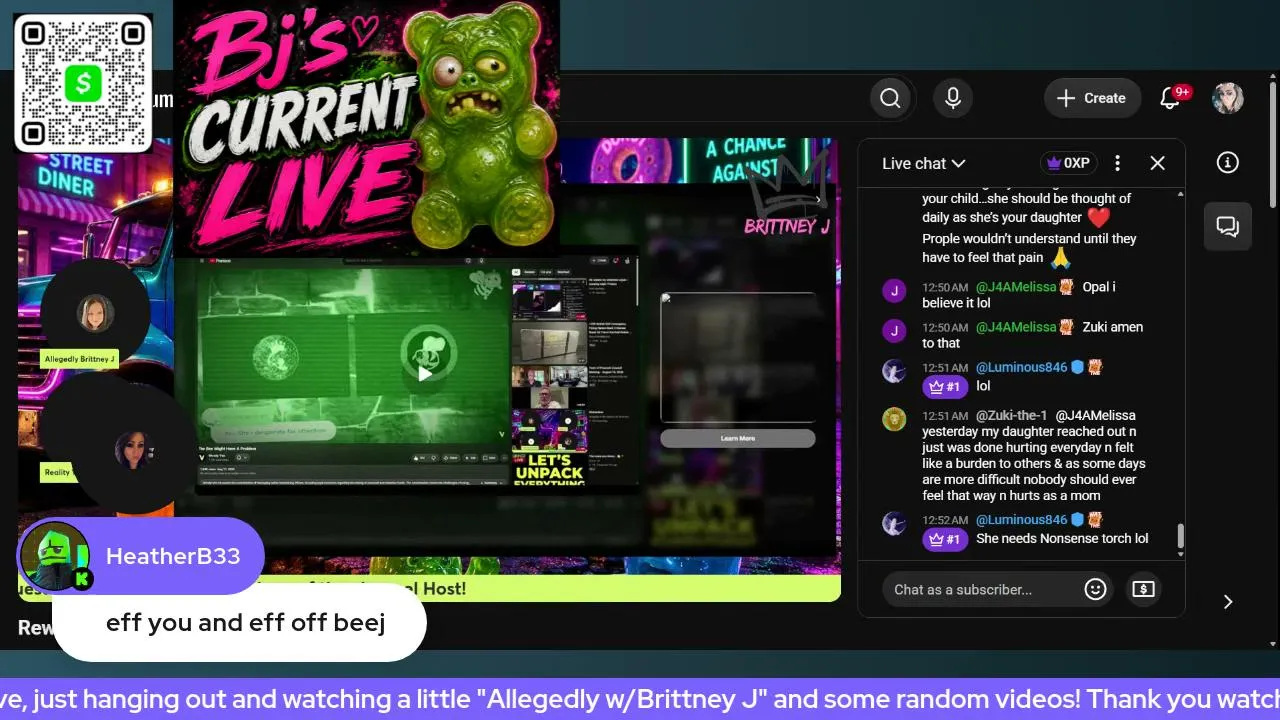Click Luminous846's avatar on the 12:51 AM message
The image size is (1280, 720).
pos(894,371)
